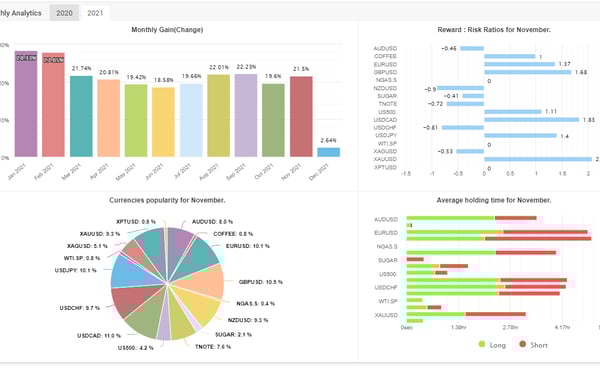Click the Nov 2021 dark red bar
The width and height of the screenshot is (600, 368).
(301, 117)
